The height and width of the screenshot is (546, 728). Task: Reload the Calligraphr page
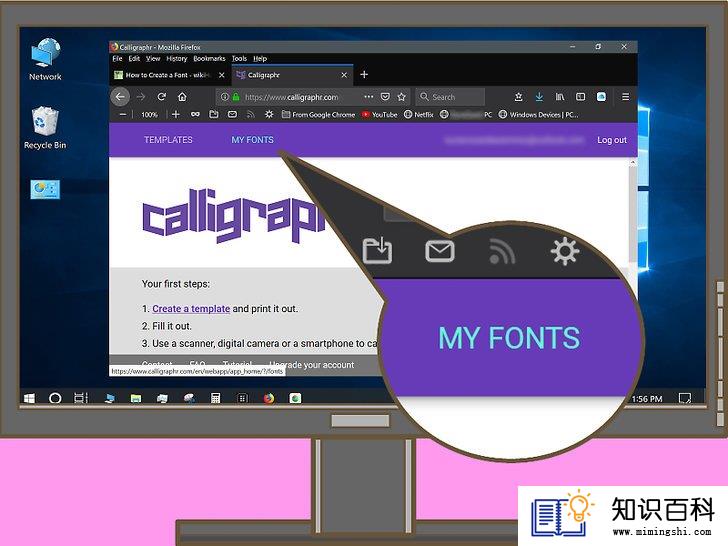click(162, 97)
